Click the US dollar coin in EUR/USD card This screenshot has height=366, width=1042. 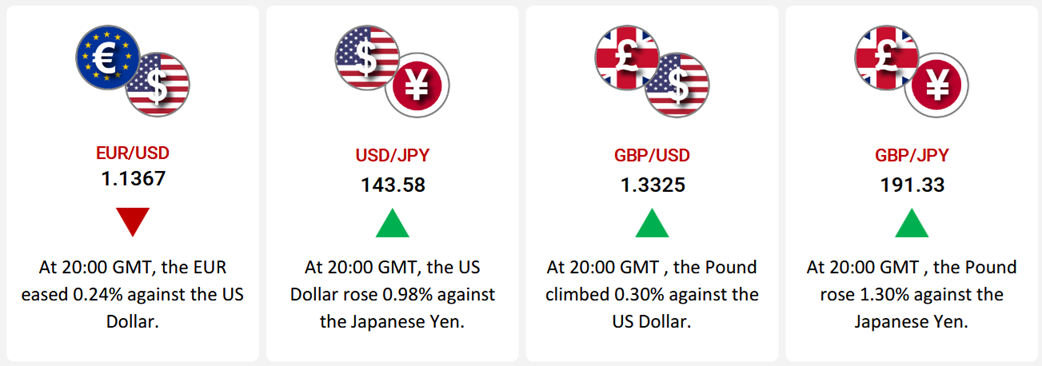(157, 84)
